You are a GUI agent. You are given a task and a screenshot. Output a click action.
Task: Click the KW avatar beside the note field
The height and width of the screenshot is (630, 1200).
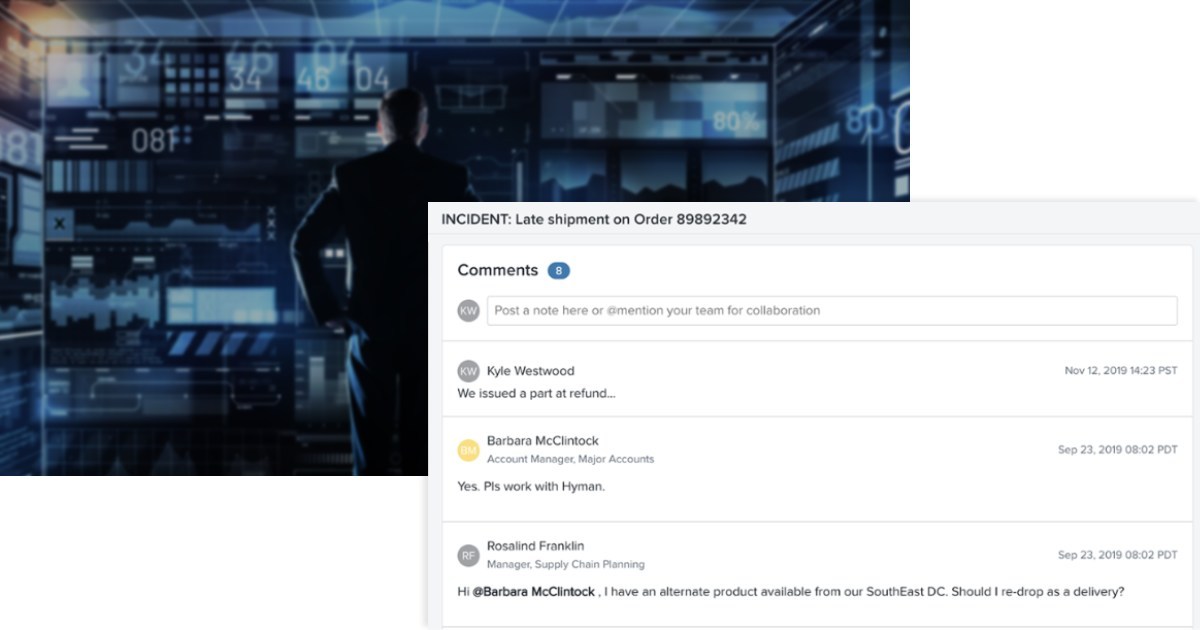point(468,311)
